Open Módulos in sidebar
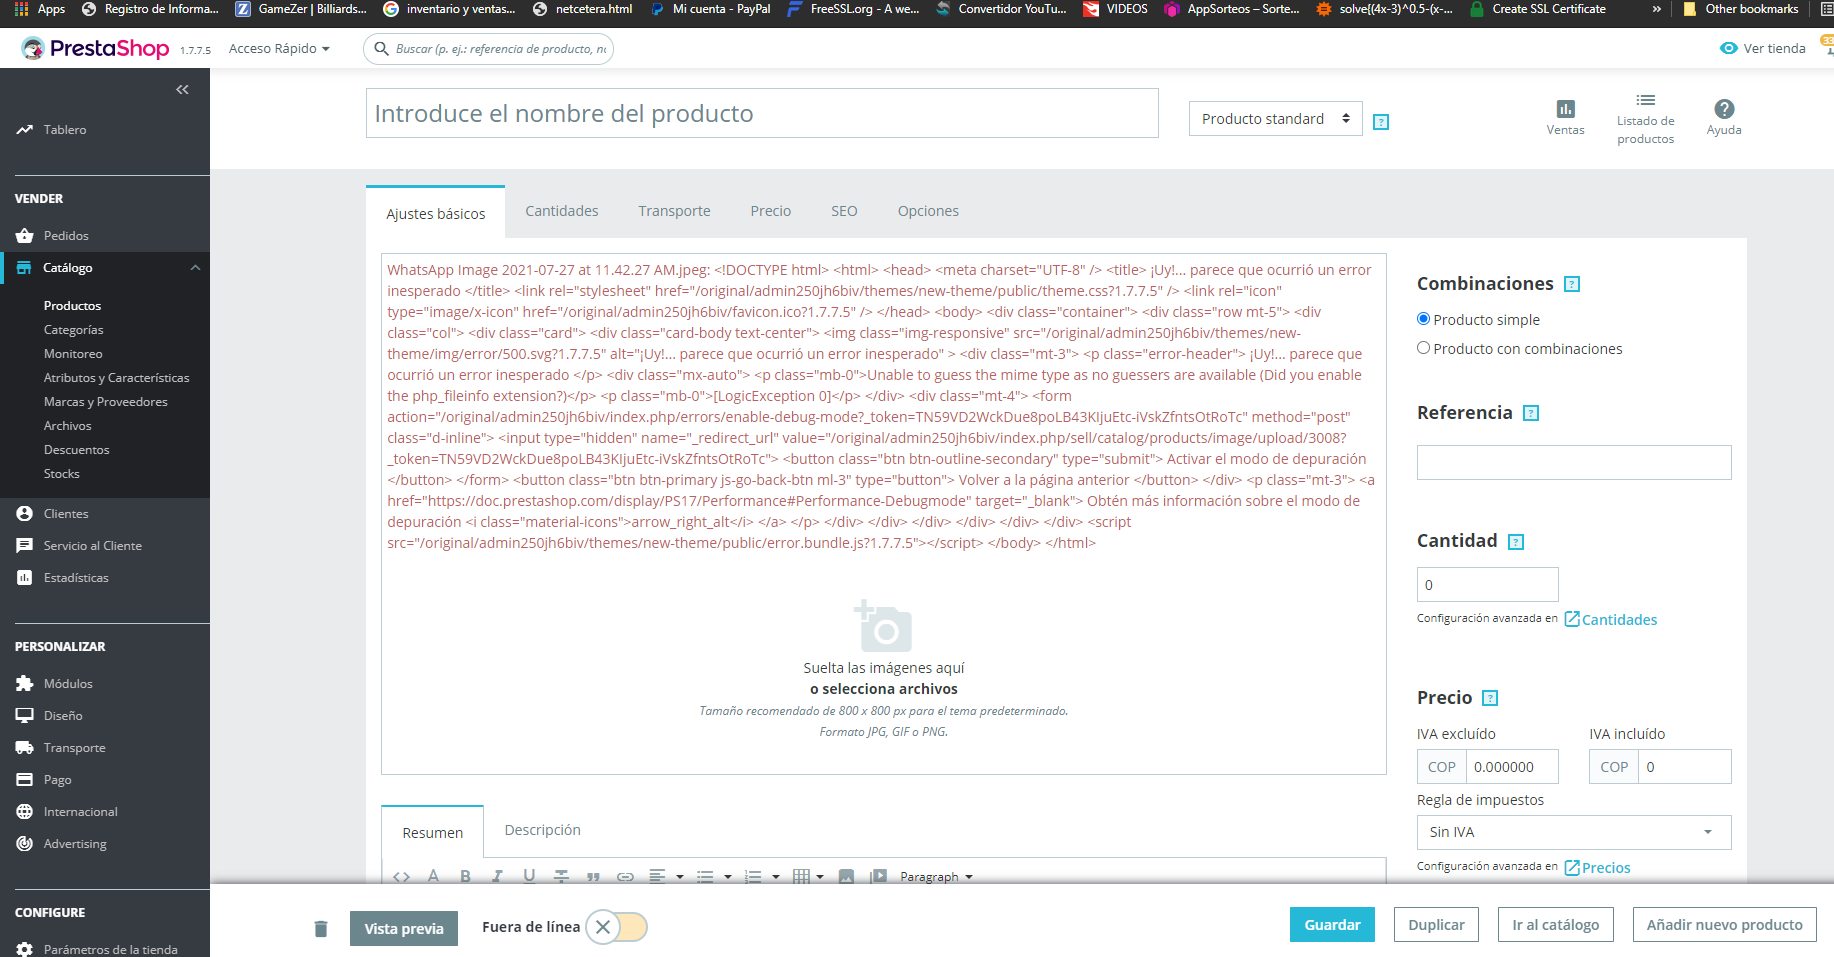1834x957 pixels. (68, 684)
